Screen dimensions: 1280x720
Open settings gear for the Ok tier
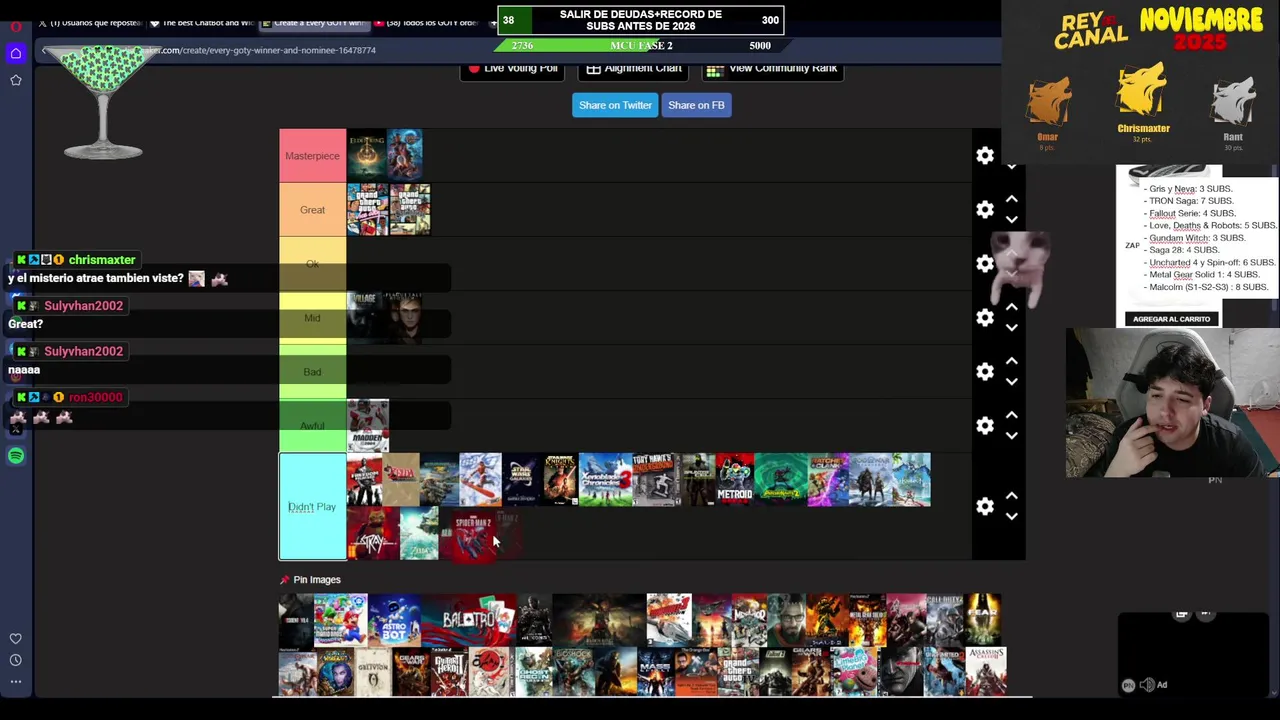point(985,264)
